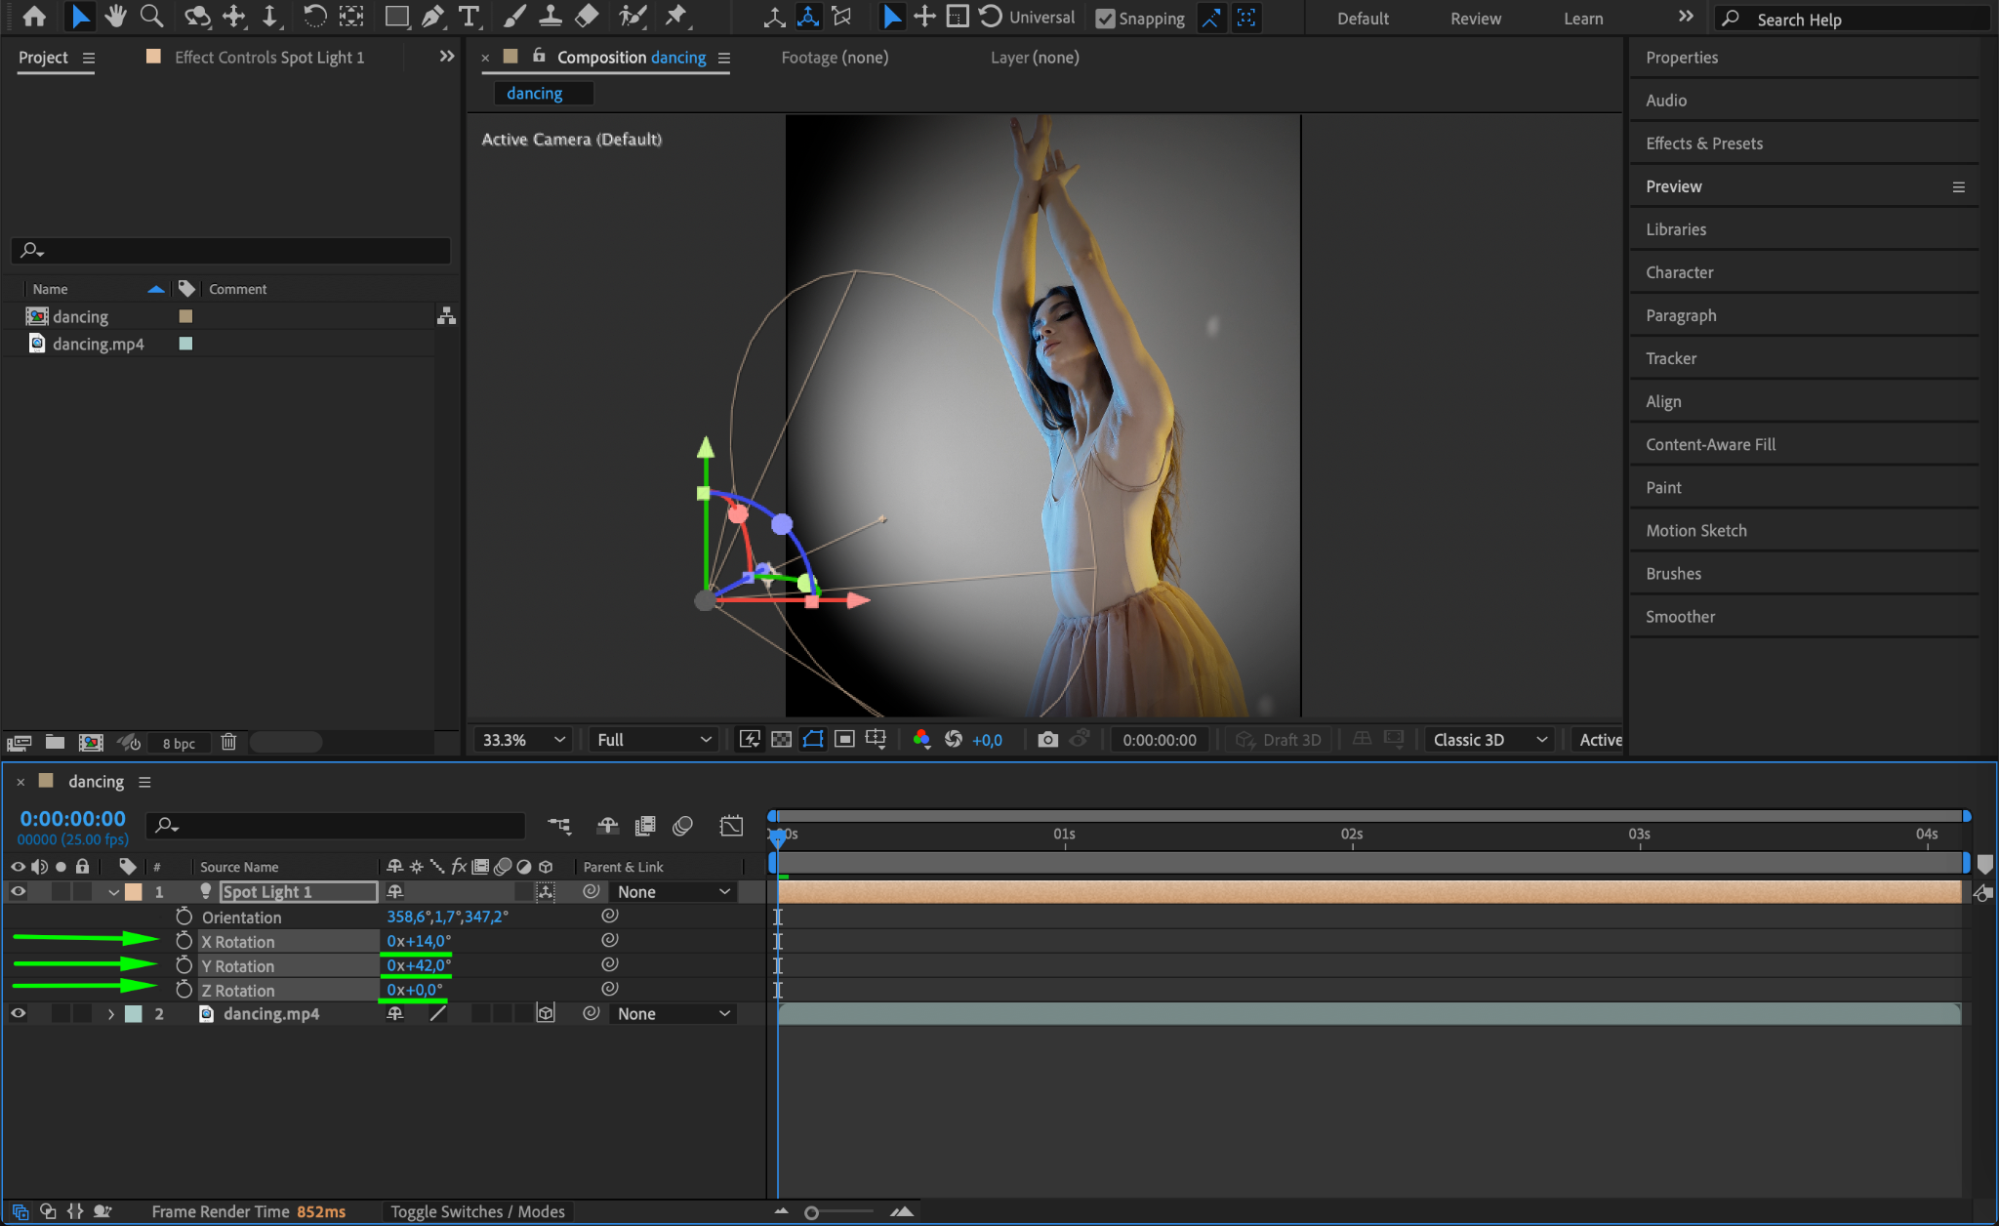
Task: Select the Horizontal Type tool
Action: click(468, 16)
